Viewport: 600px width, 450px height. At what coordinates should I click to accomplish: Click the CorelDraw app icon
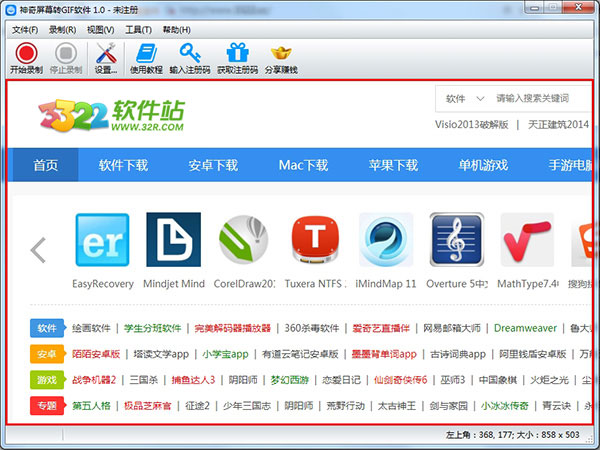click(244, 240)
